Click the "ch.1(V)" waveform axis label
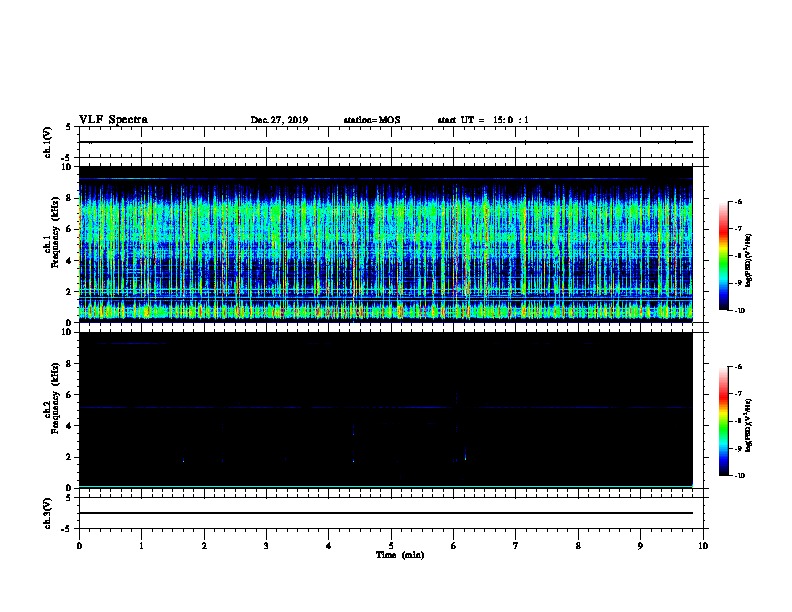792x612 pixels. click(x=48, y=142)
